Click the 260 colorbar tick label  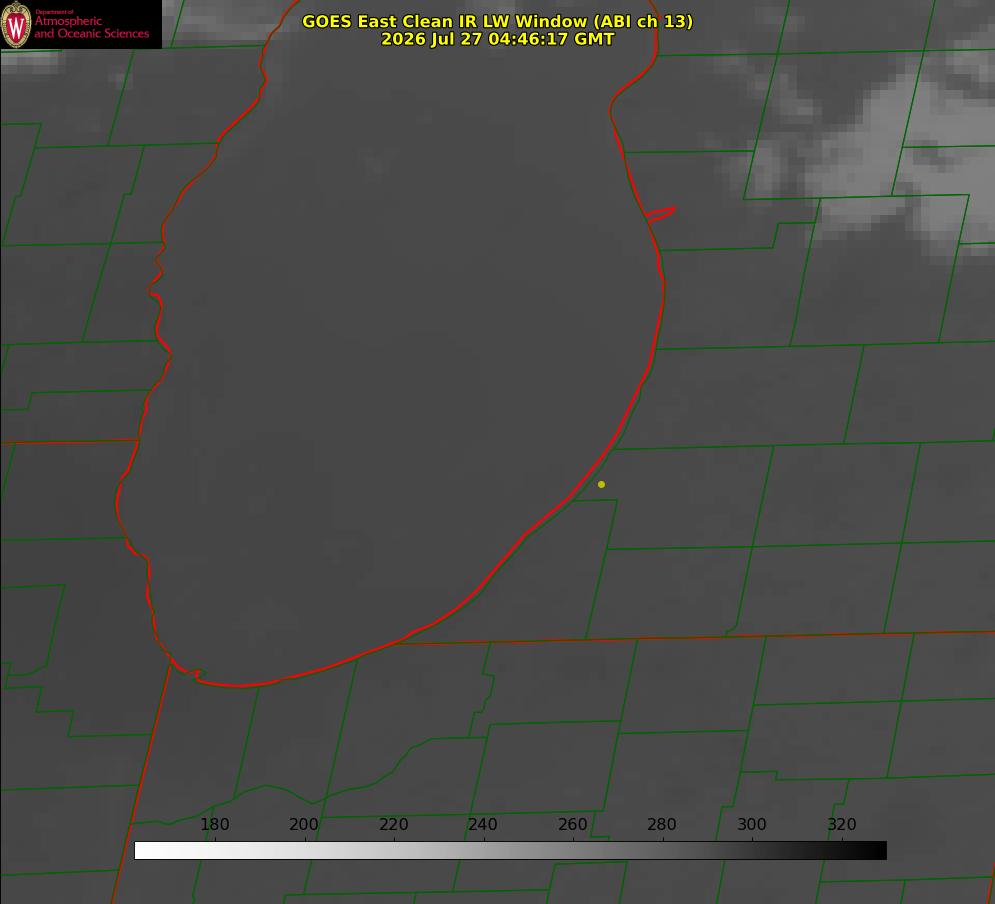[572, 824]
